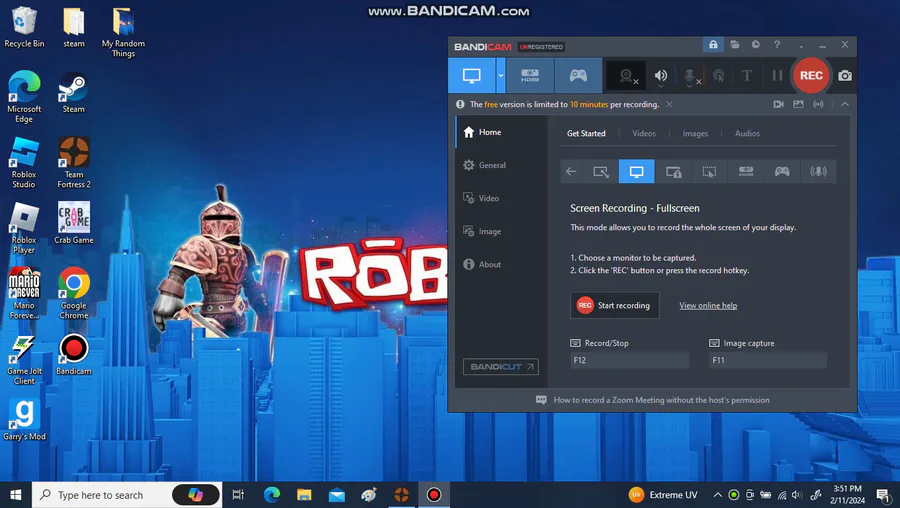
Task: Toggle the text overlay T icon
Action: coord(747,76)
